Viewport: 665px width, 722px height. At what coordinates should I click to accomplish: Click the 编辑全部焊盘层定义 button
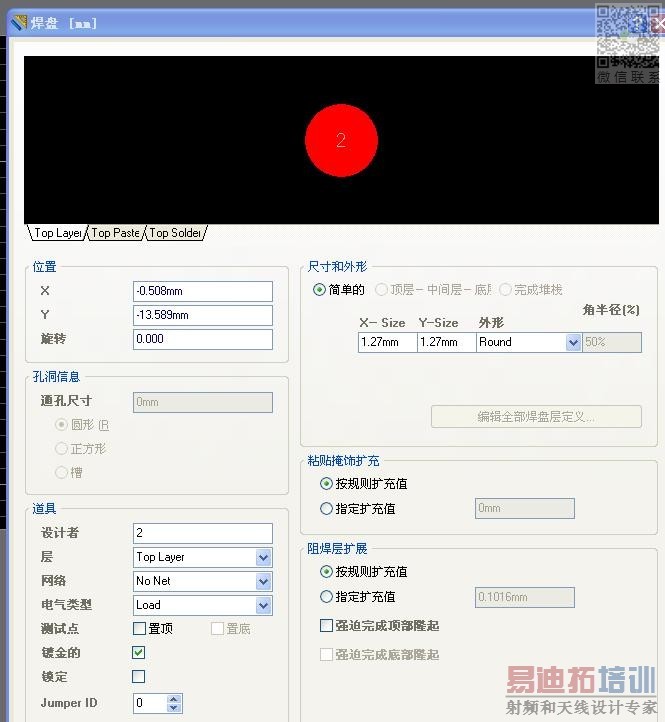coord(536,417)
